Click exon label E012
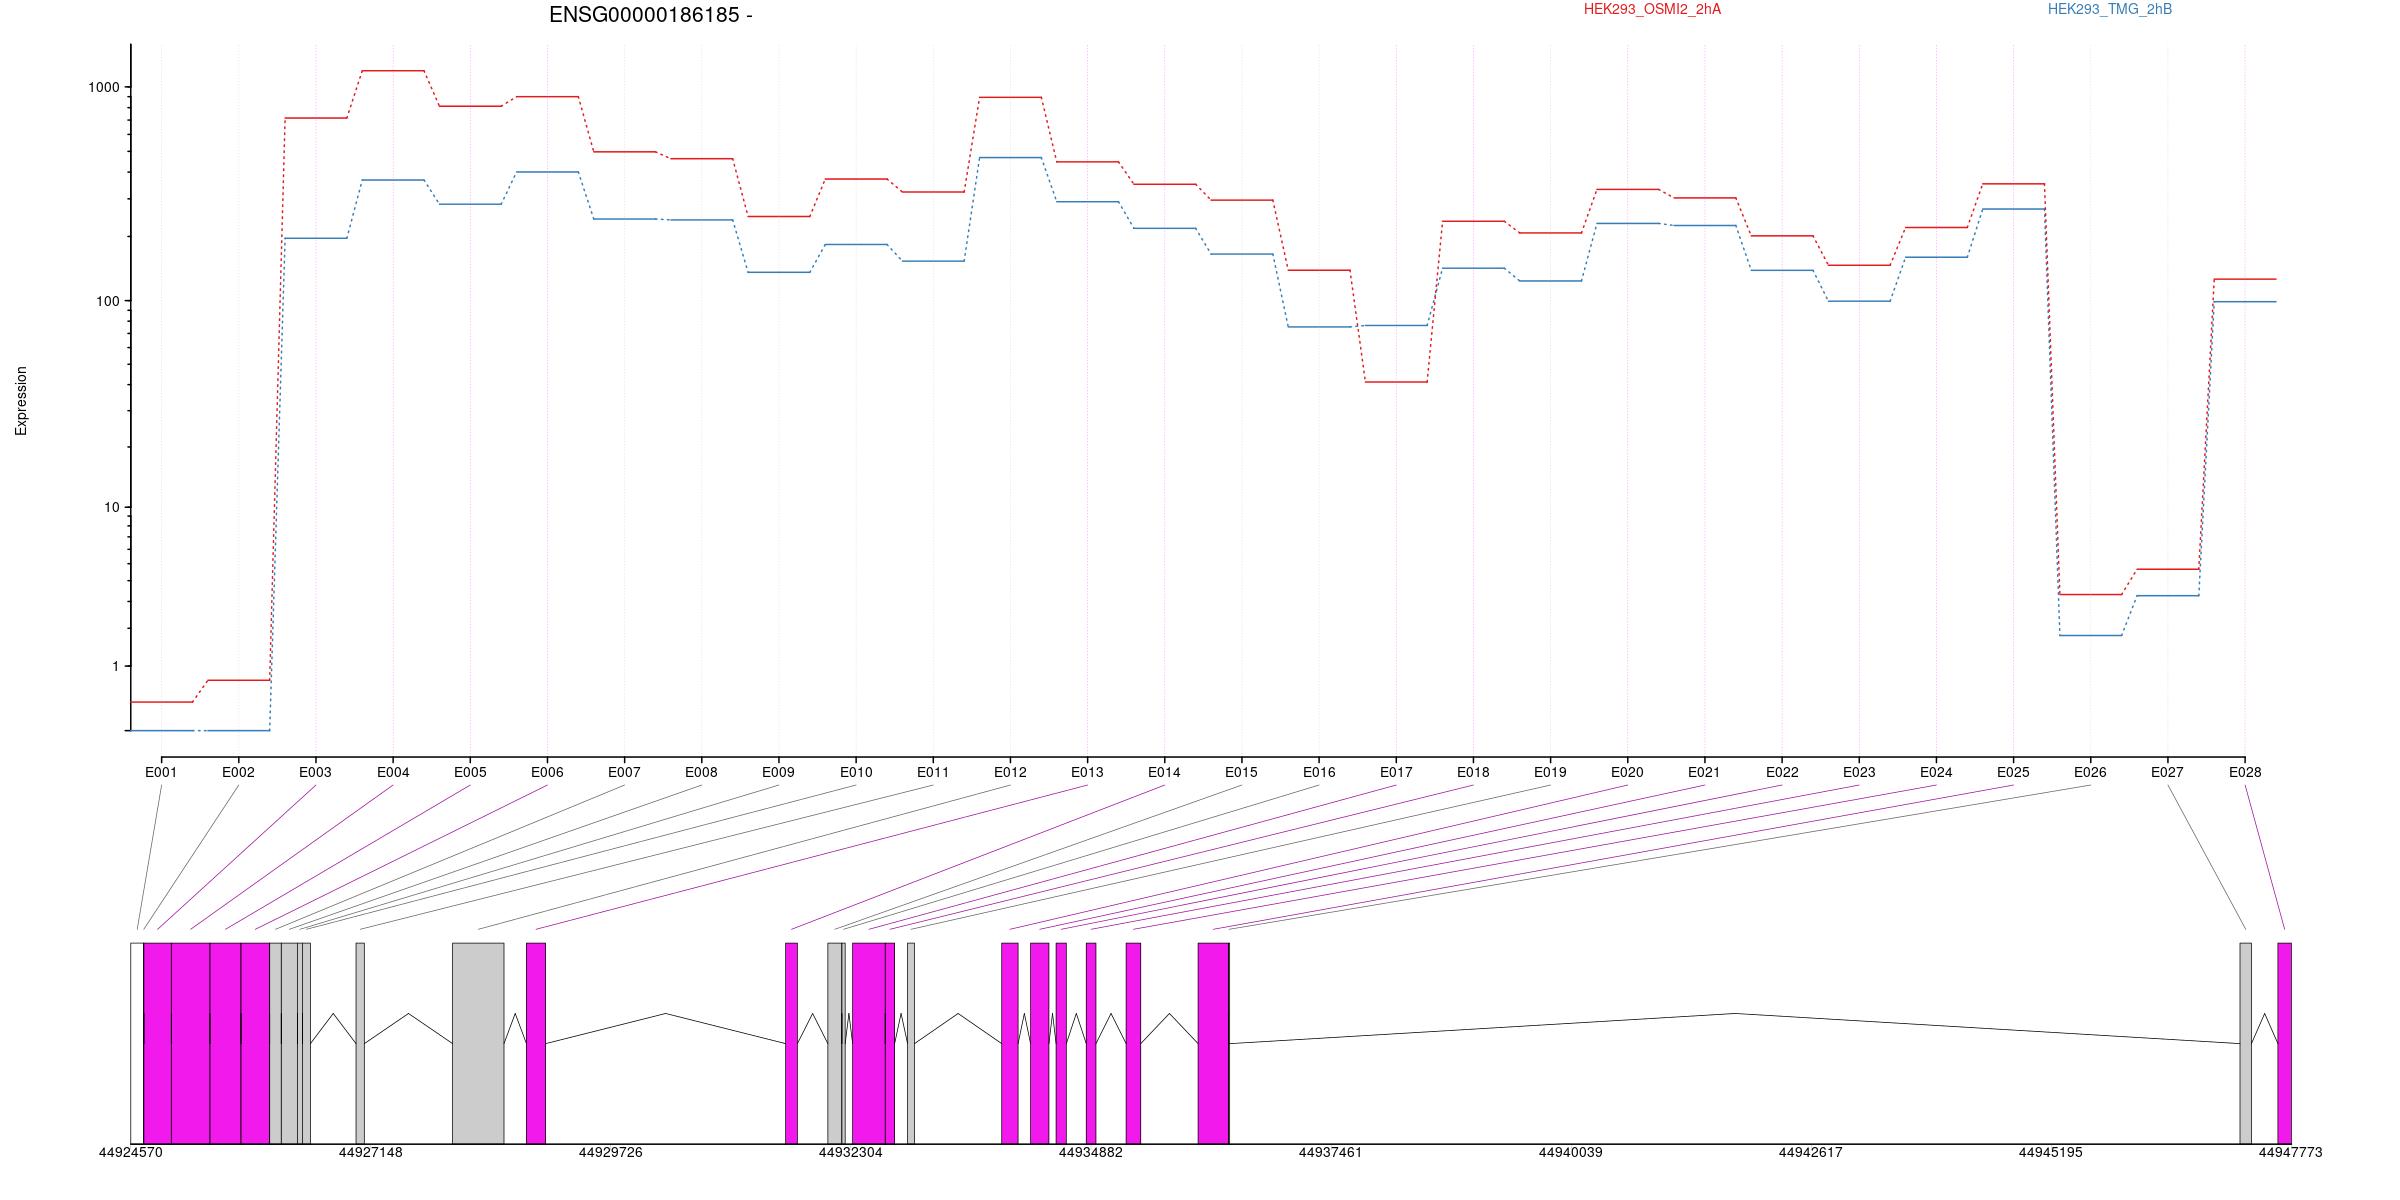Image resolution: width=2400 pixels, height=1200 pixels. tap(1010, 772)
